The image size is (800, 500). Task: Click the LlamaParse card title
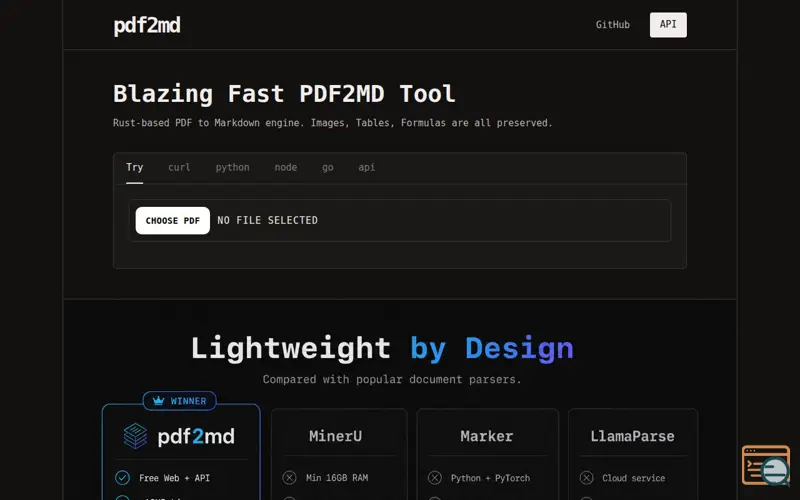(632, 436)
